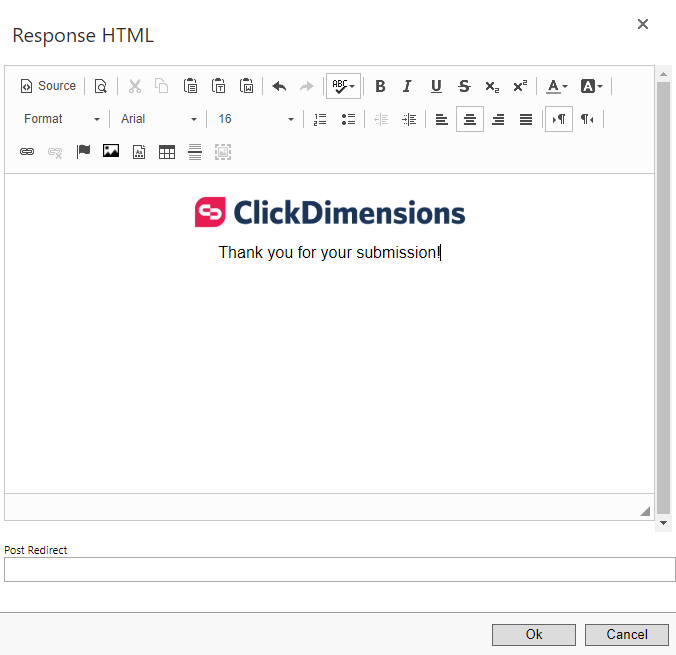Switch to Source view
The image size is (676, 655).
48,86
